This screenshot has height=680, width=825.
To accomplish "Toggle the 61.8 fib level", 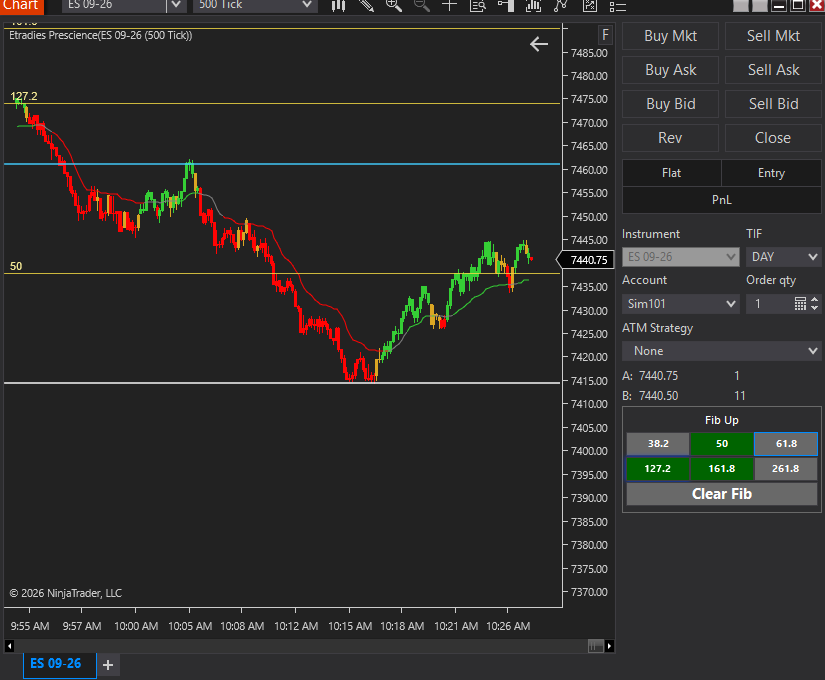I will coord(786,444).
